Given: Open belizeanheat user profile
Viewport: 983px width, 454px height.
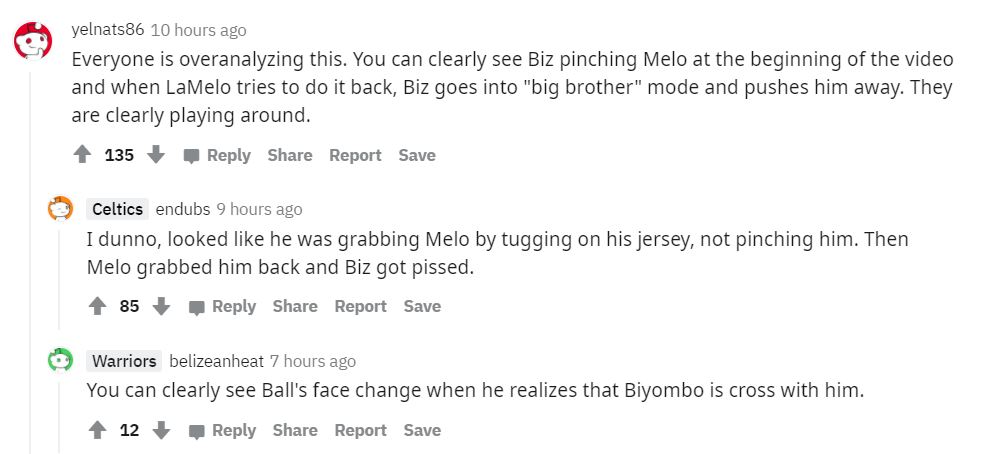Looking at the screenshot, I should [214, 361].
